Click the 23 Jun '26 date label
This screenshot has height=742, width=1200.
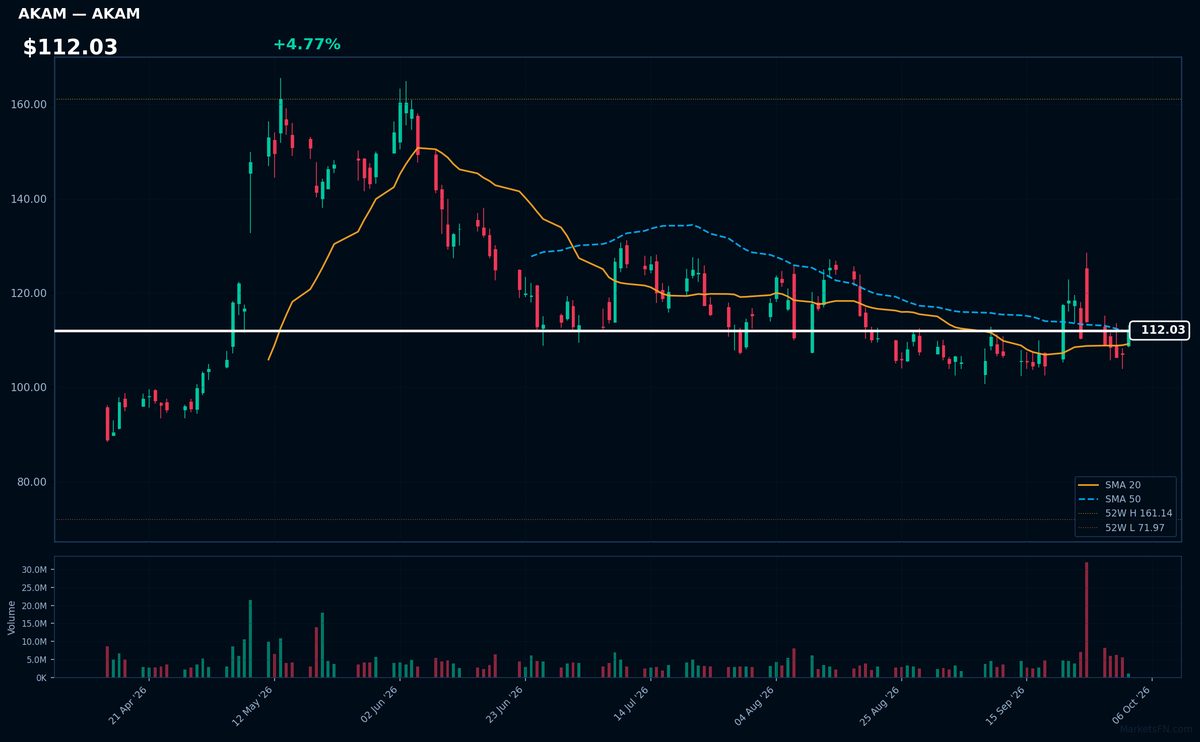pyautogui.click(x=504, y=705)
